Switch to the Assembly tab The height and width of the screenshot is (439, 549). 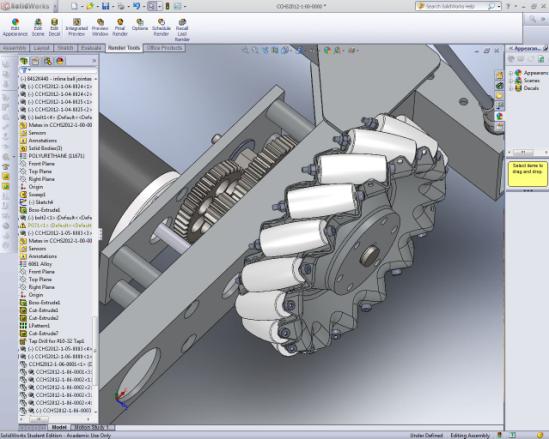pos(14,48)
